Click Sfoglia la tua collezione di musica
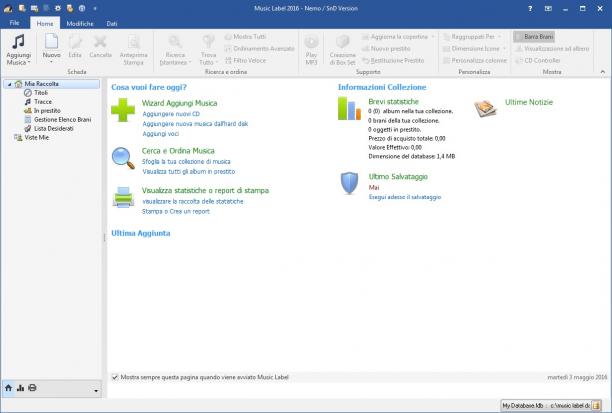The width and height of the screenshot is (612, 413). (186, 162)
